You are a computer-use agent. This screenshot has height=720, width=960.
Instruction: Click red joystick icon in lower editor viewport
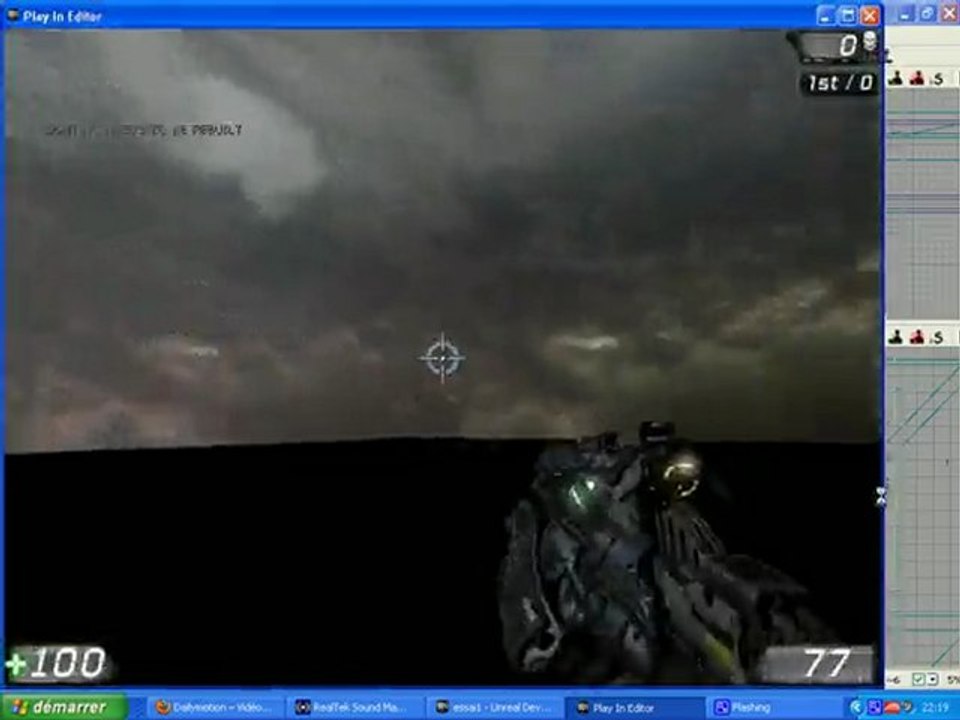click(x=917, y=337)
